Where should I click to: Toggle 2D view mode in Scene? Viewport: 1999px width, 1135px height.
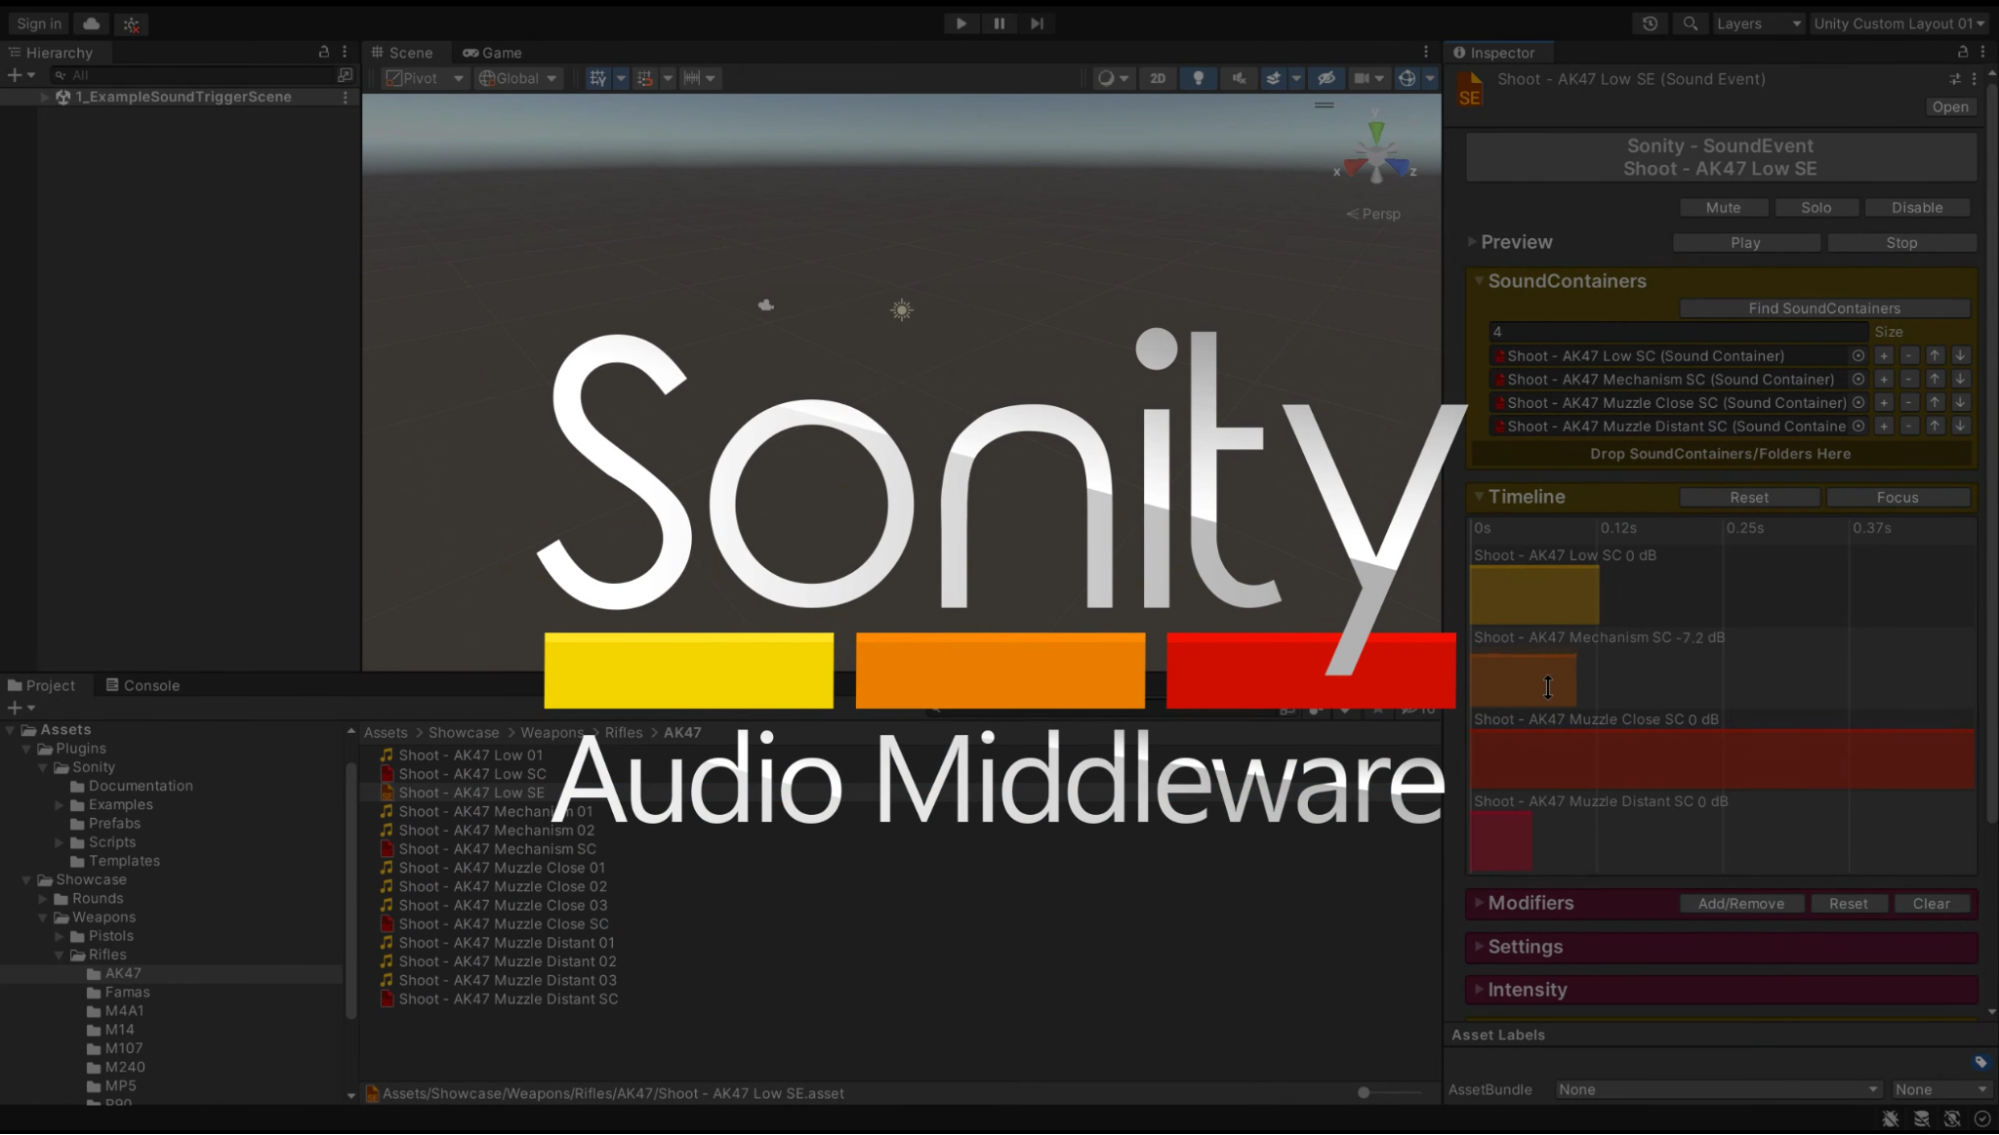click(x=1157, y=78)
